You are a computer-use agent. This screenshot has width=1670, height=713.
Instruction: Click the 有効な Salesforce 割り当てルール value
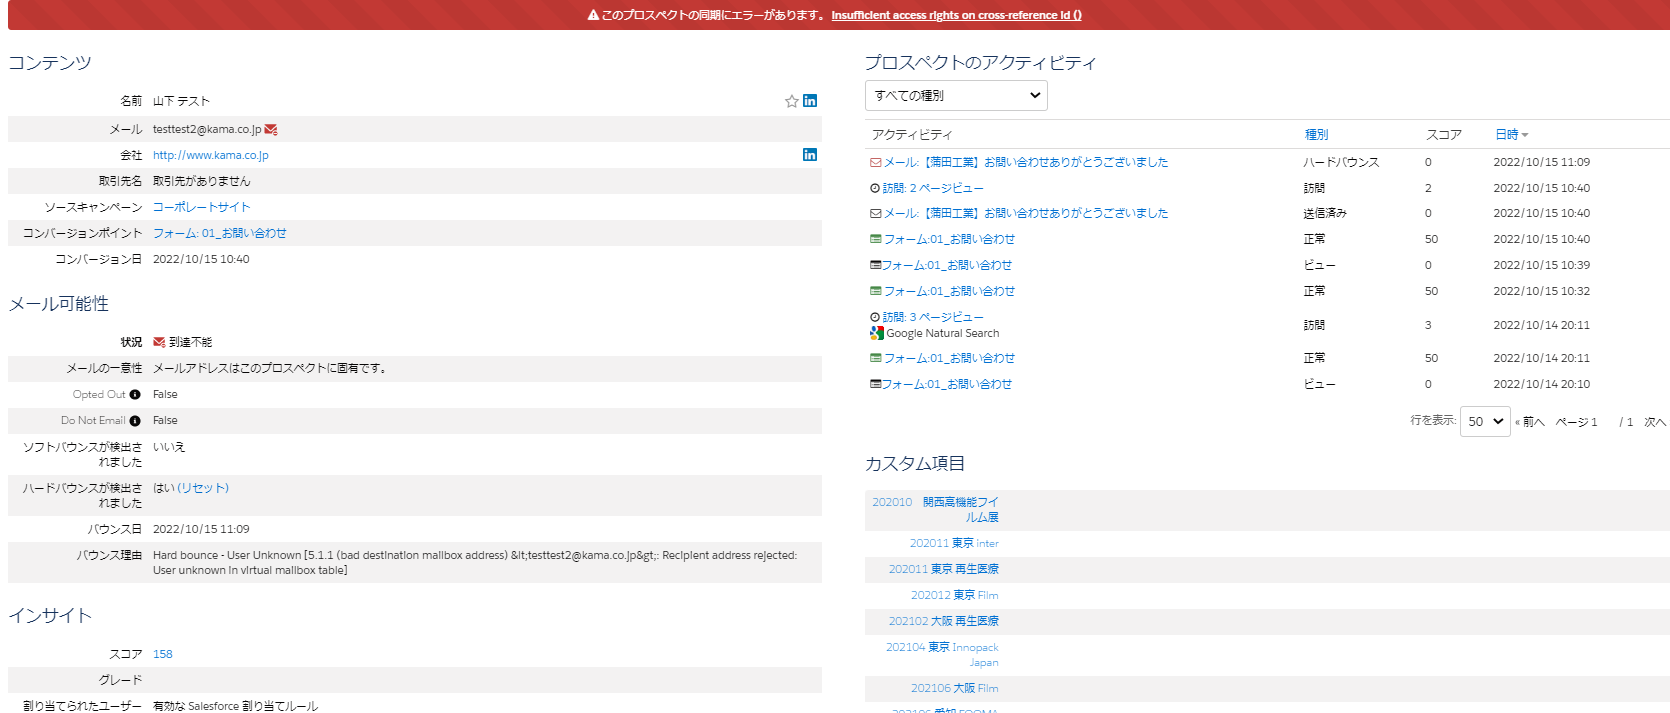(x=235, y=706)
